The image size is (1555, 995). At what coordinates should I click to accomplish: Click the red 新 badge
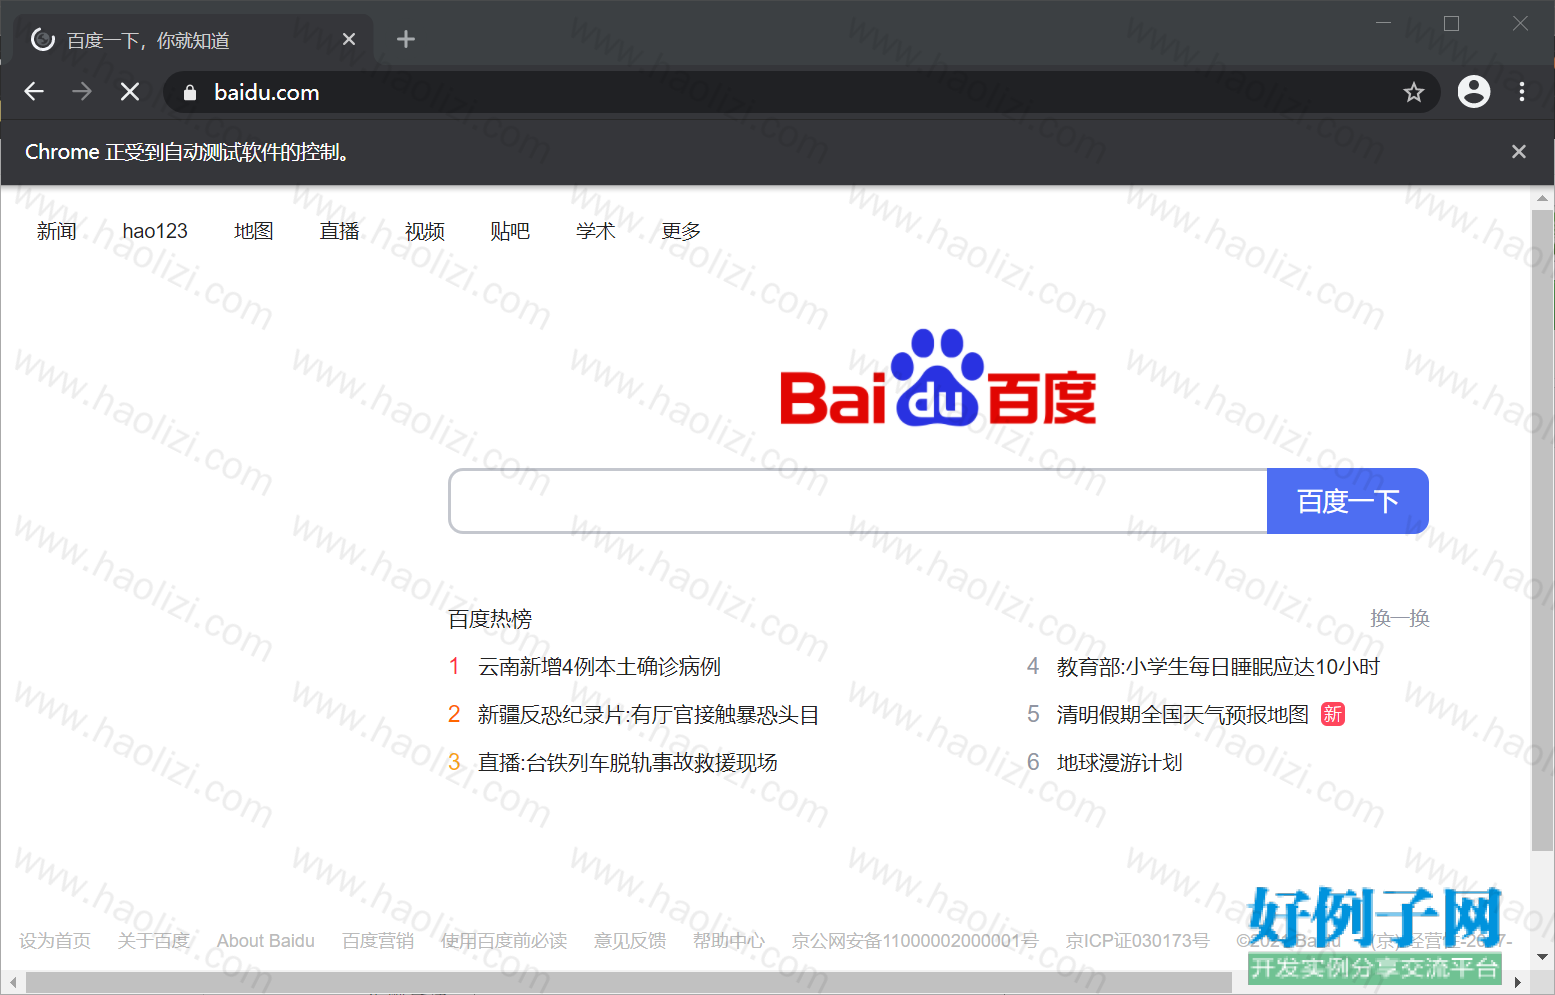[1333, 714]
